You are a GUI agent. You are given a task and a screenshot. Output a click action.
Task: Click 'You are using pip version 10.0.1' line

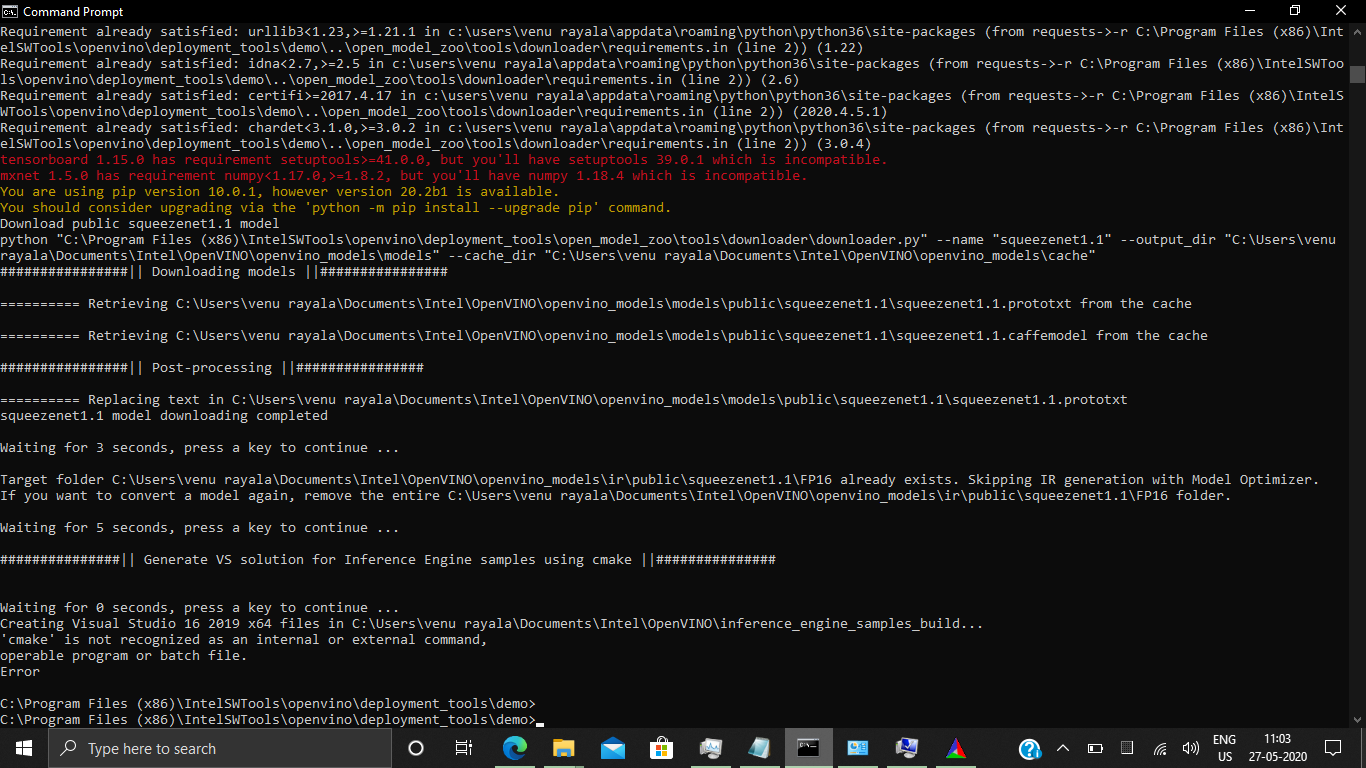pyautogui.click(x=280, y=192)
